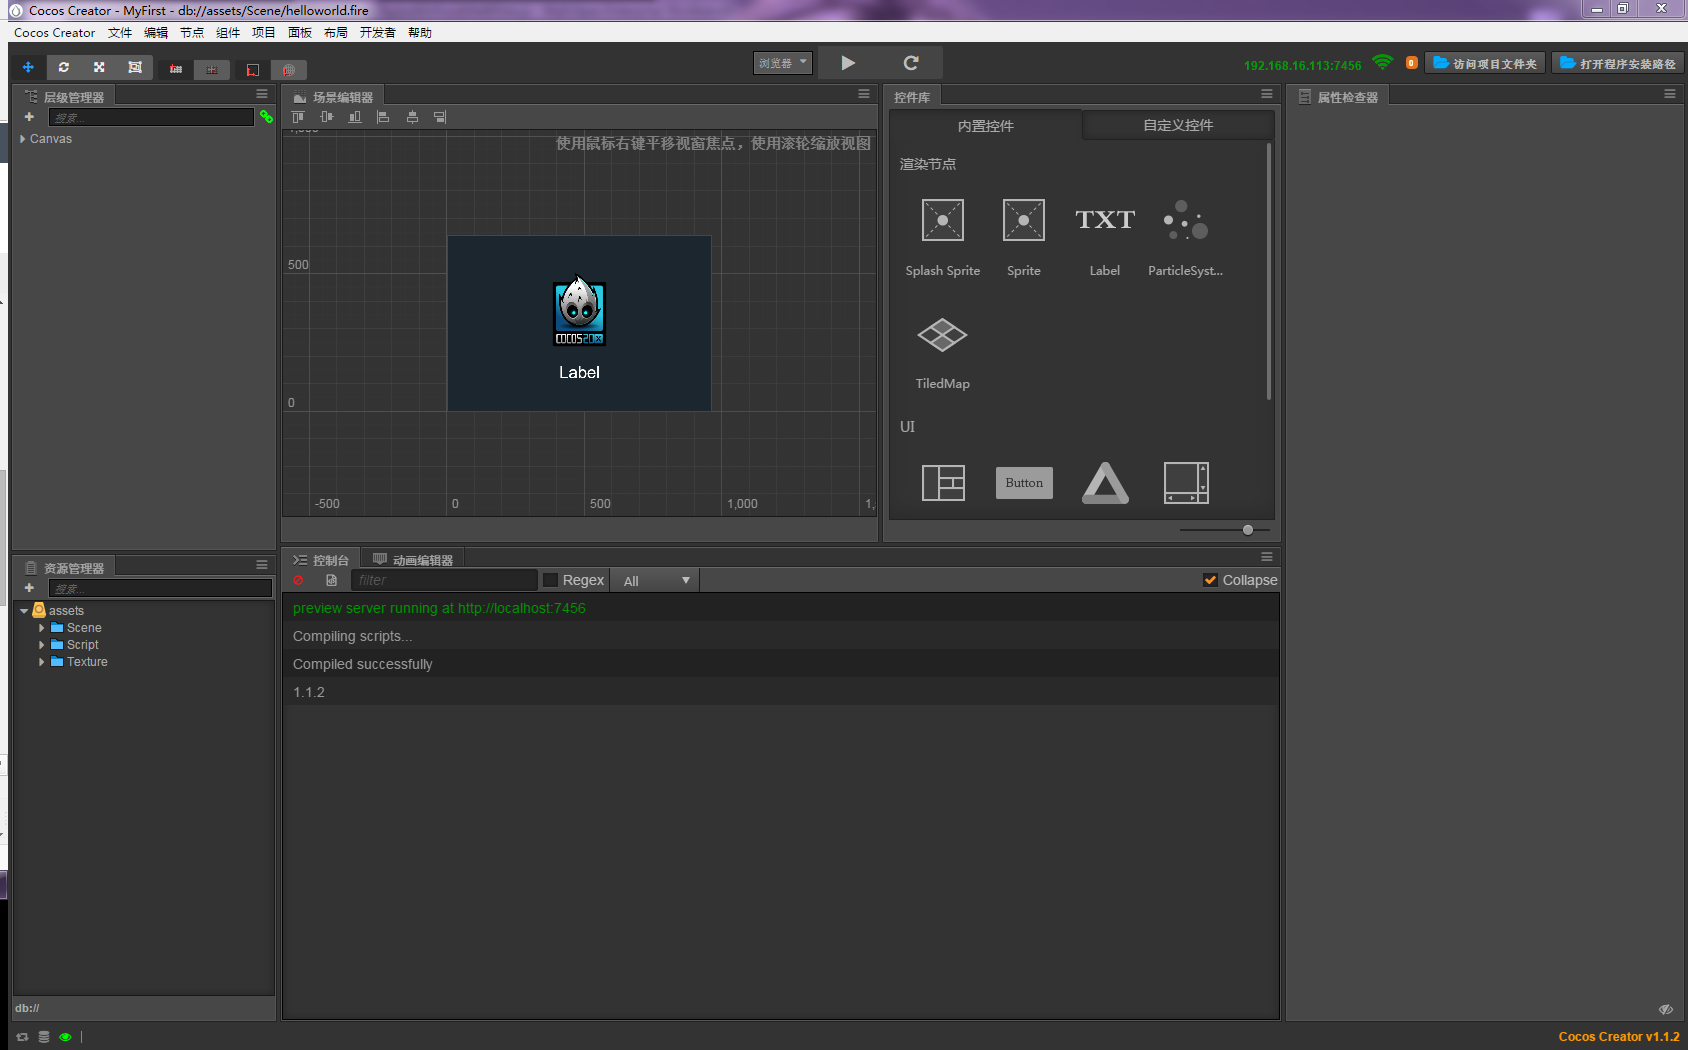This screenshot has width=1688, height=1050.
Task: Open the 项目 menu
Action: tap(264, 32)
